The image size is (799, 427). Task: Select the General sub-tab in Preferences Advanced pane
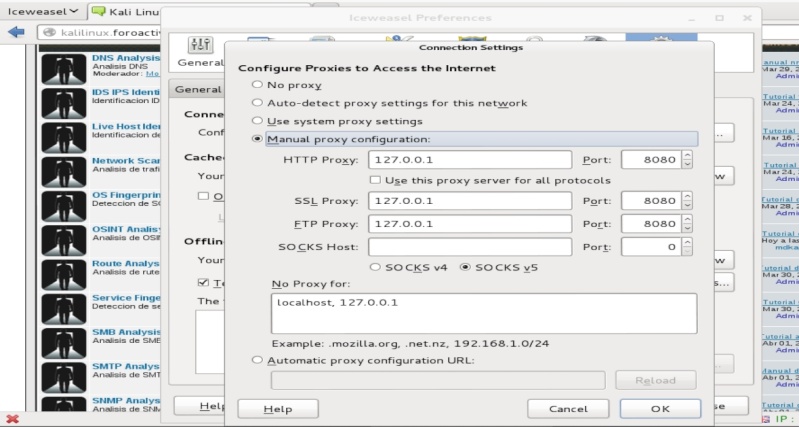pyautogui.click(x=197, y=90)
